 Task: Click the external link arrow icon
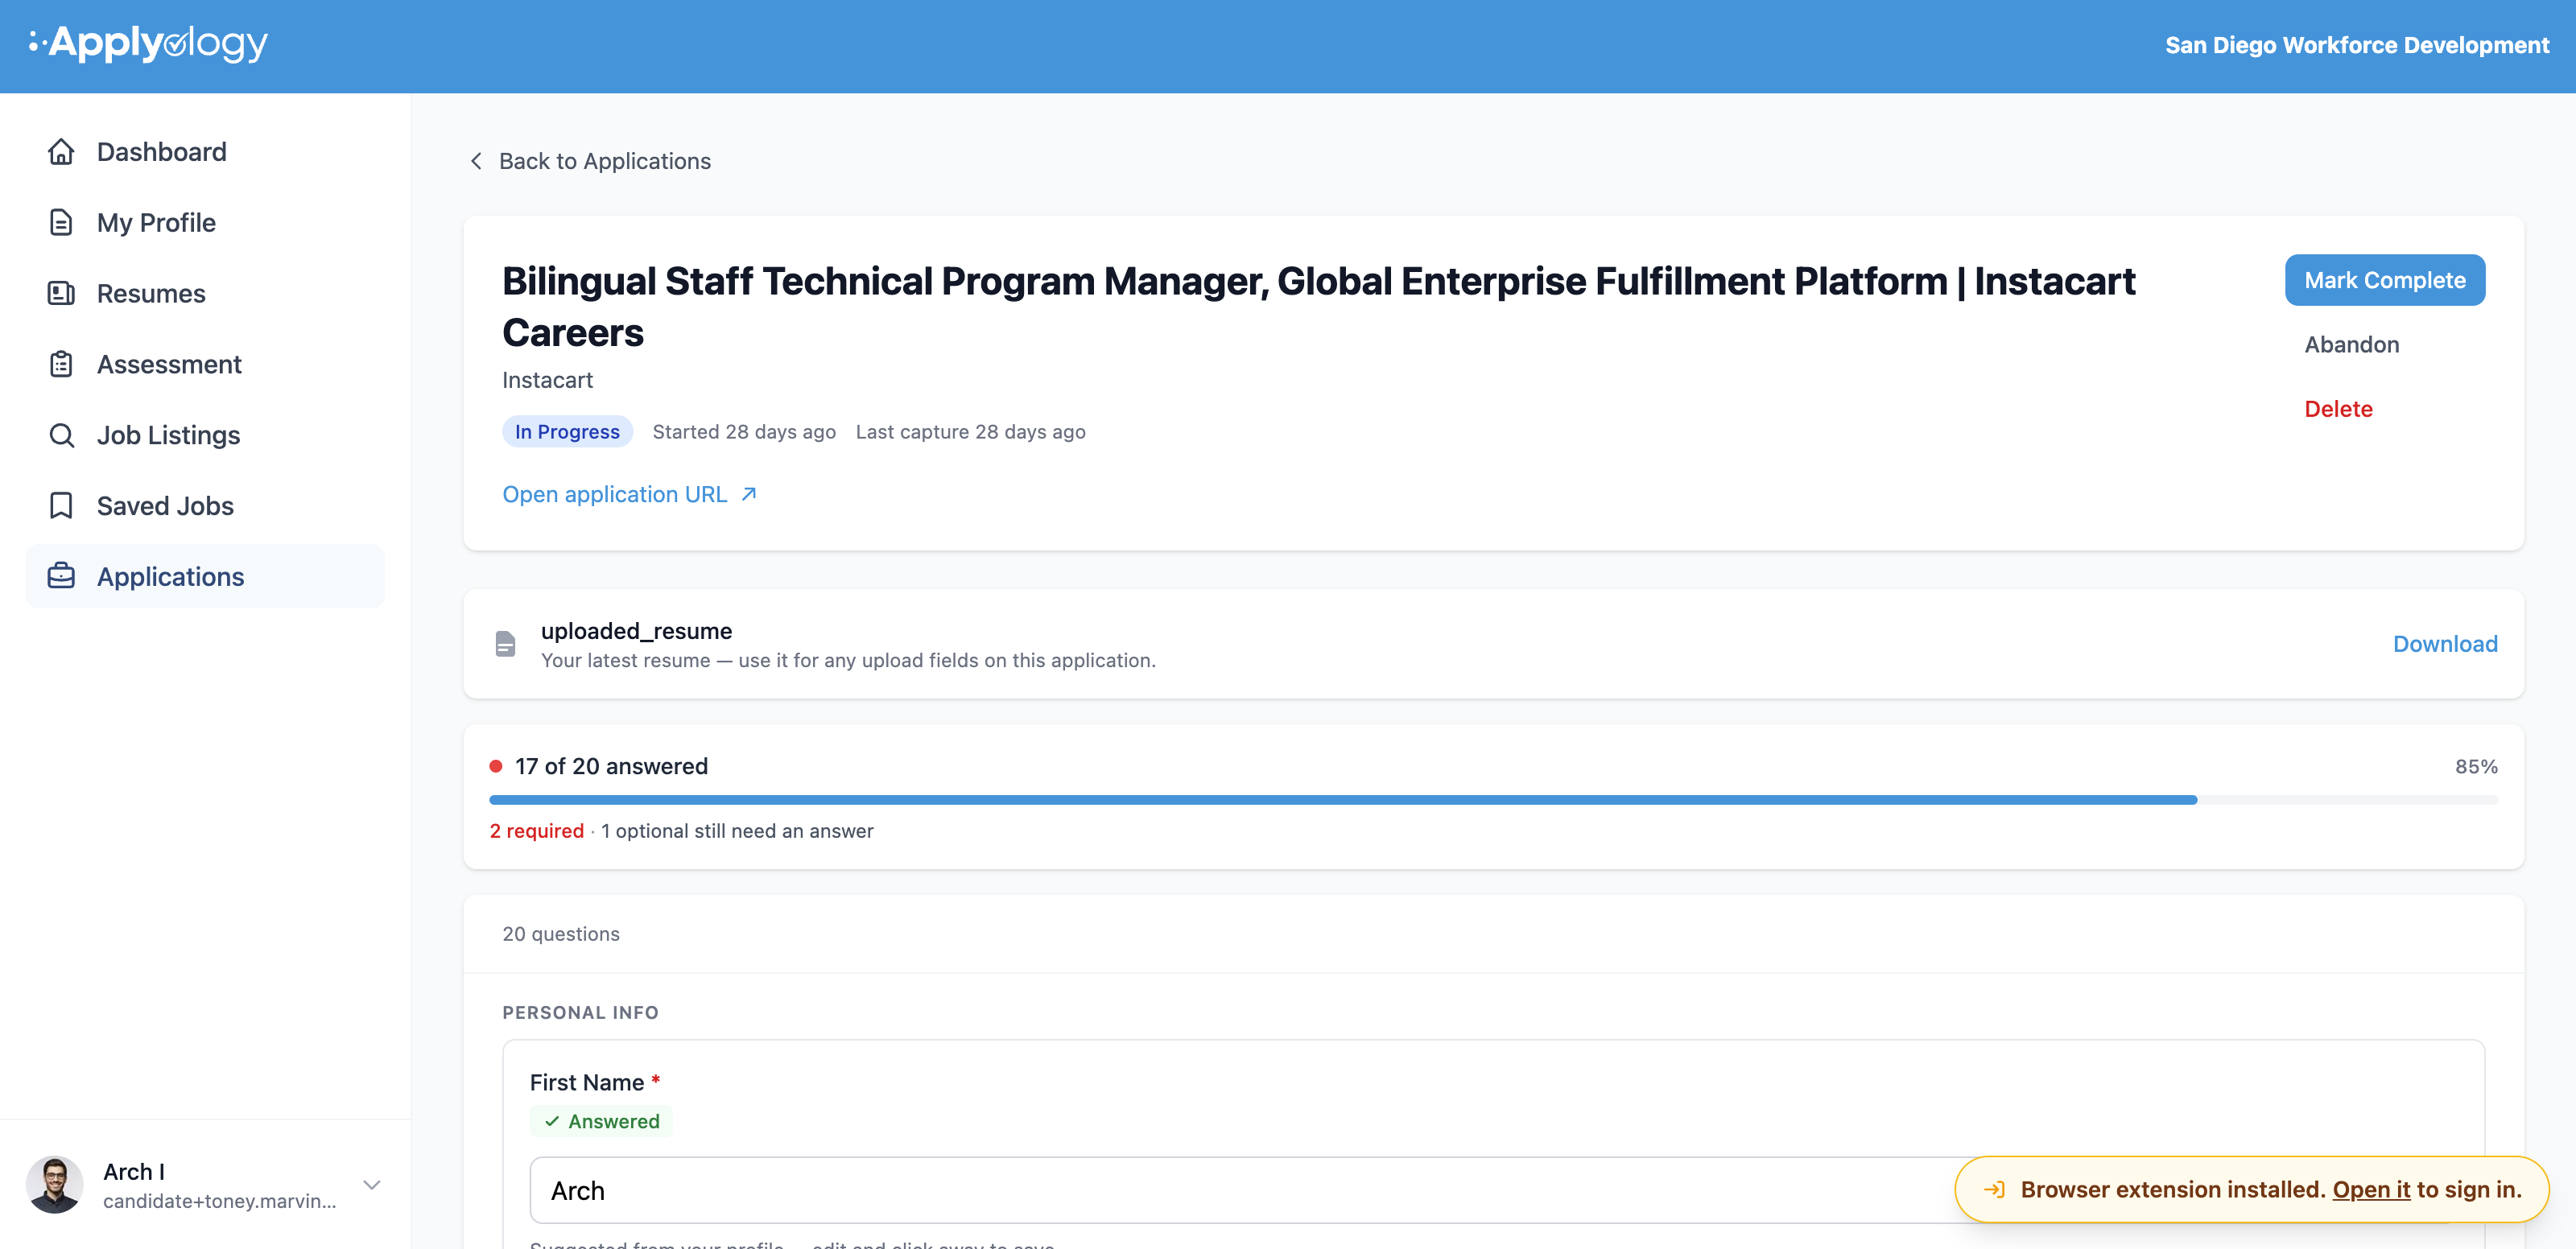tap(749, 494)
